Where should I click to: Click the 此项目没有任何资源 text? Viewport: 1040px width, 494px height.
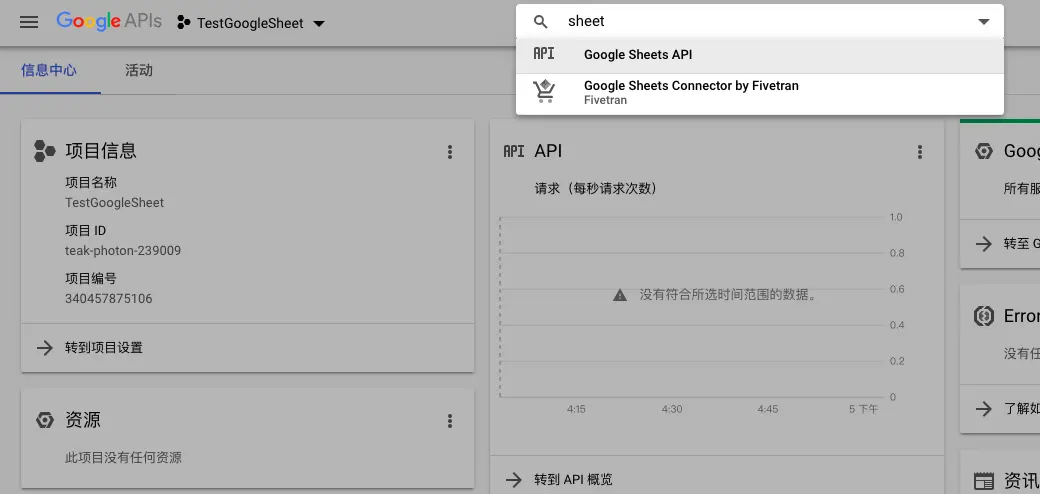pos(123,458)
